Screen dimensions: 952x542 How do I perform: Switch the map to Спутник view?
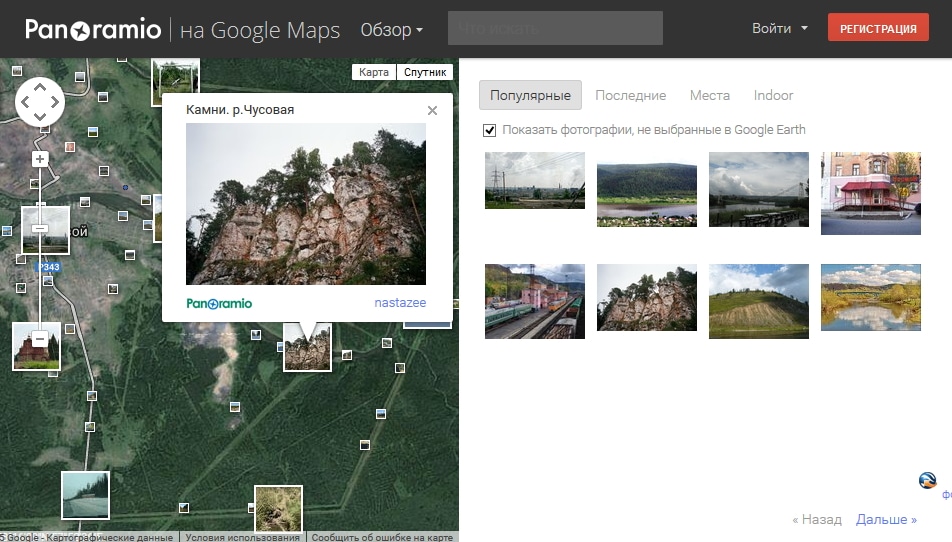click(425, 72)
